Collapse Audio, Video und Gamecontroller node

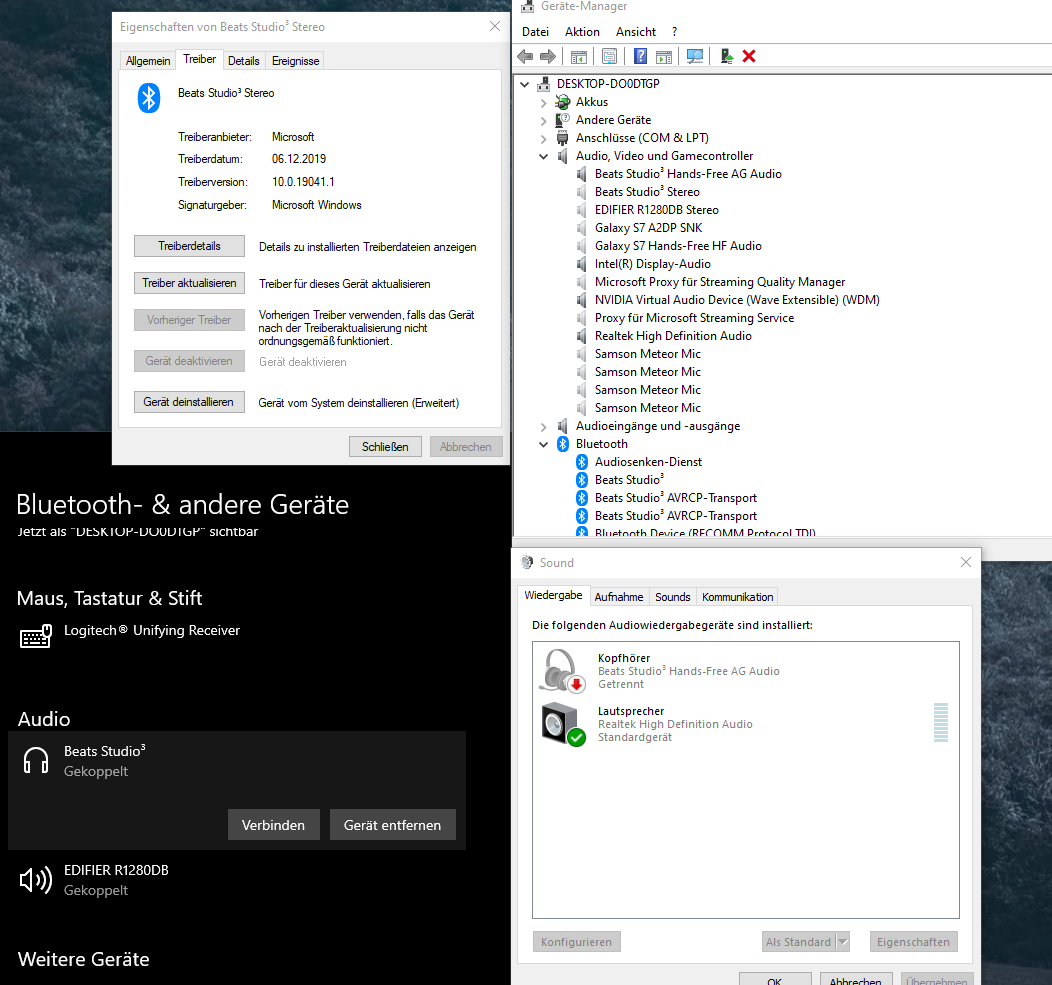point(543,156)
